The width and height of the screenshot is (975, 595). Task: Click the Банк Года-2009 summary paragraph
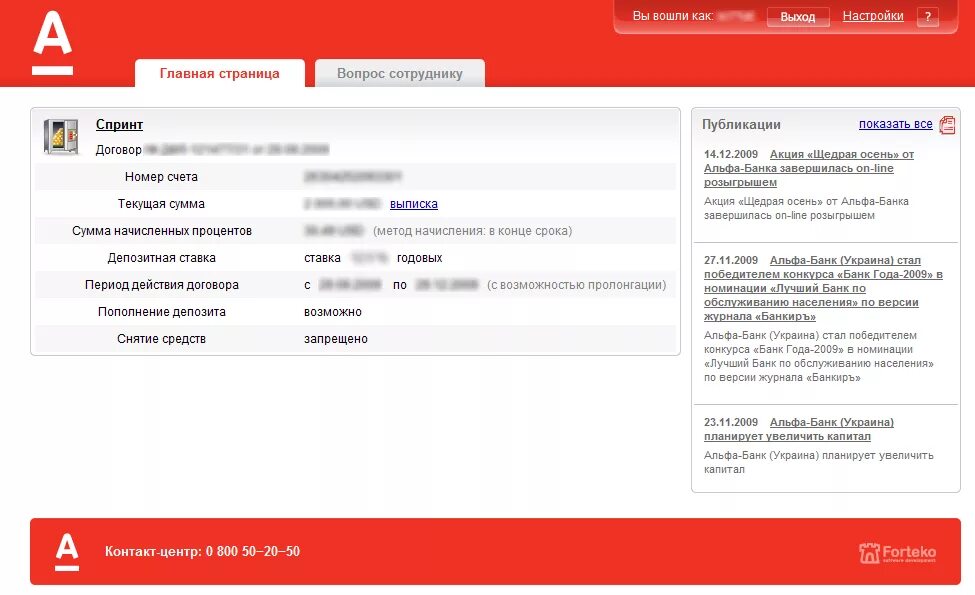point(819,356)
